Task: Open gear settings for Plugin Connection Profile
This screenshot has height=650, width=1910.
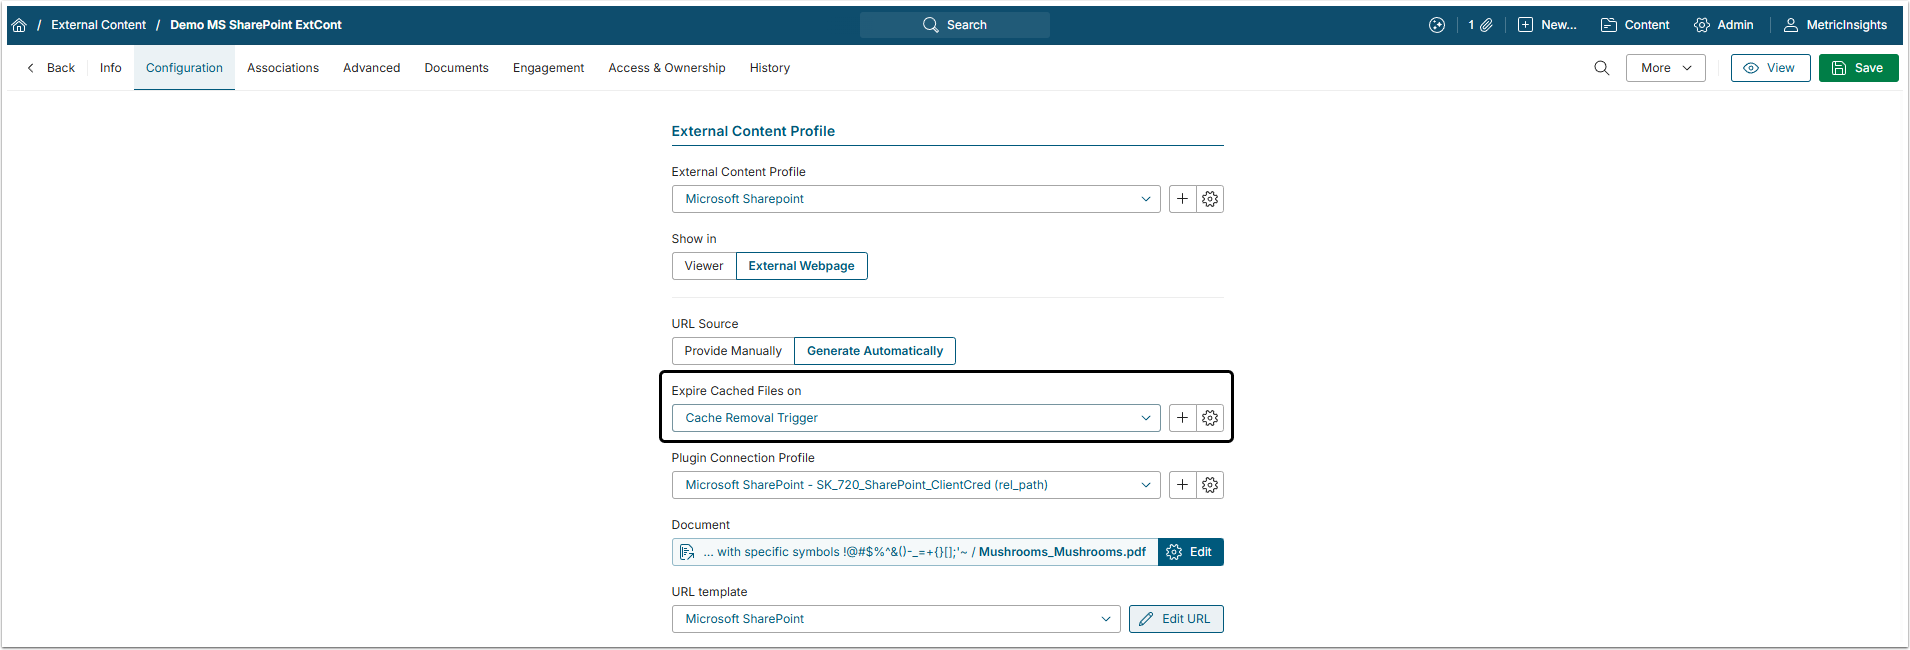Action: click(1210, 485)
